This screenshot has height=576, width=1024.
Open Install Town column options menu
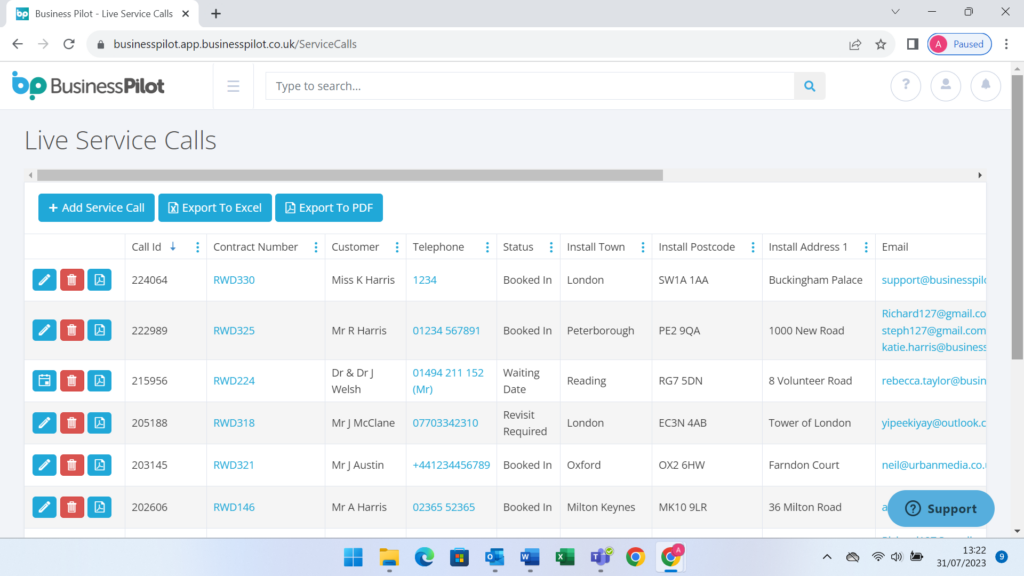click(643, 247)
